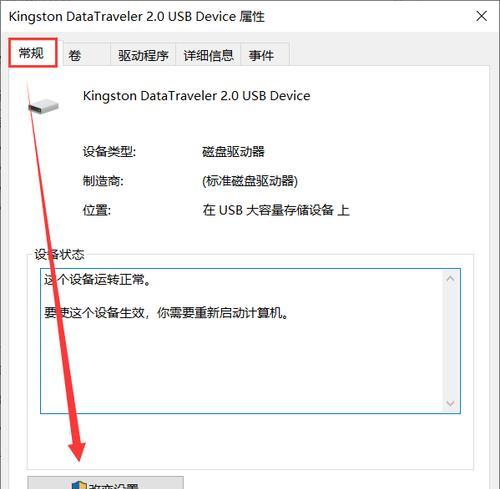Click the 改变设置 button at the bottom

pos(105,483)
